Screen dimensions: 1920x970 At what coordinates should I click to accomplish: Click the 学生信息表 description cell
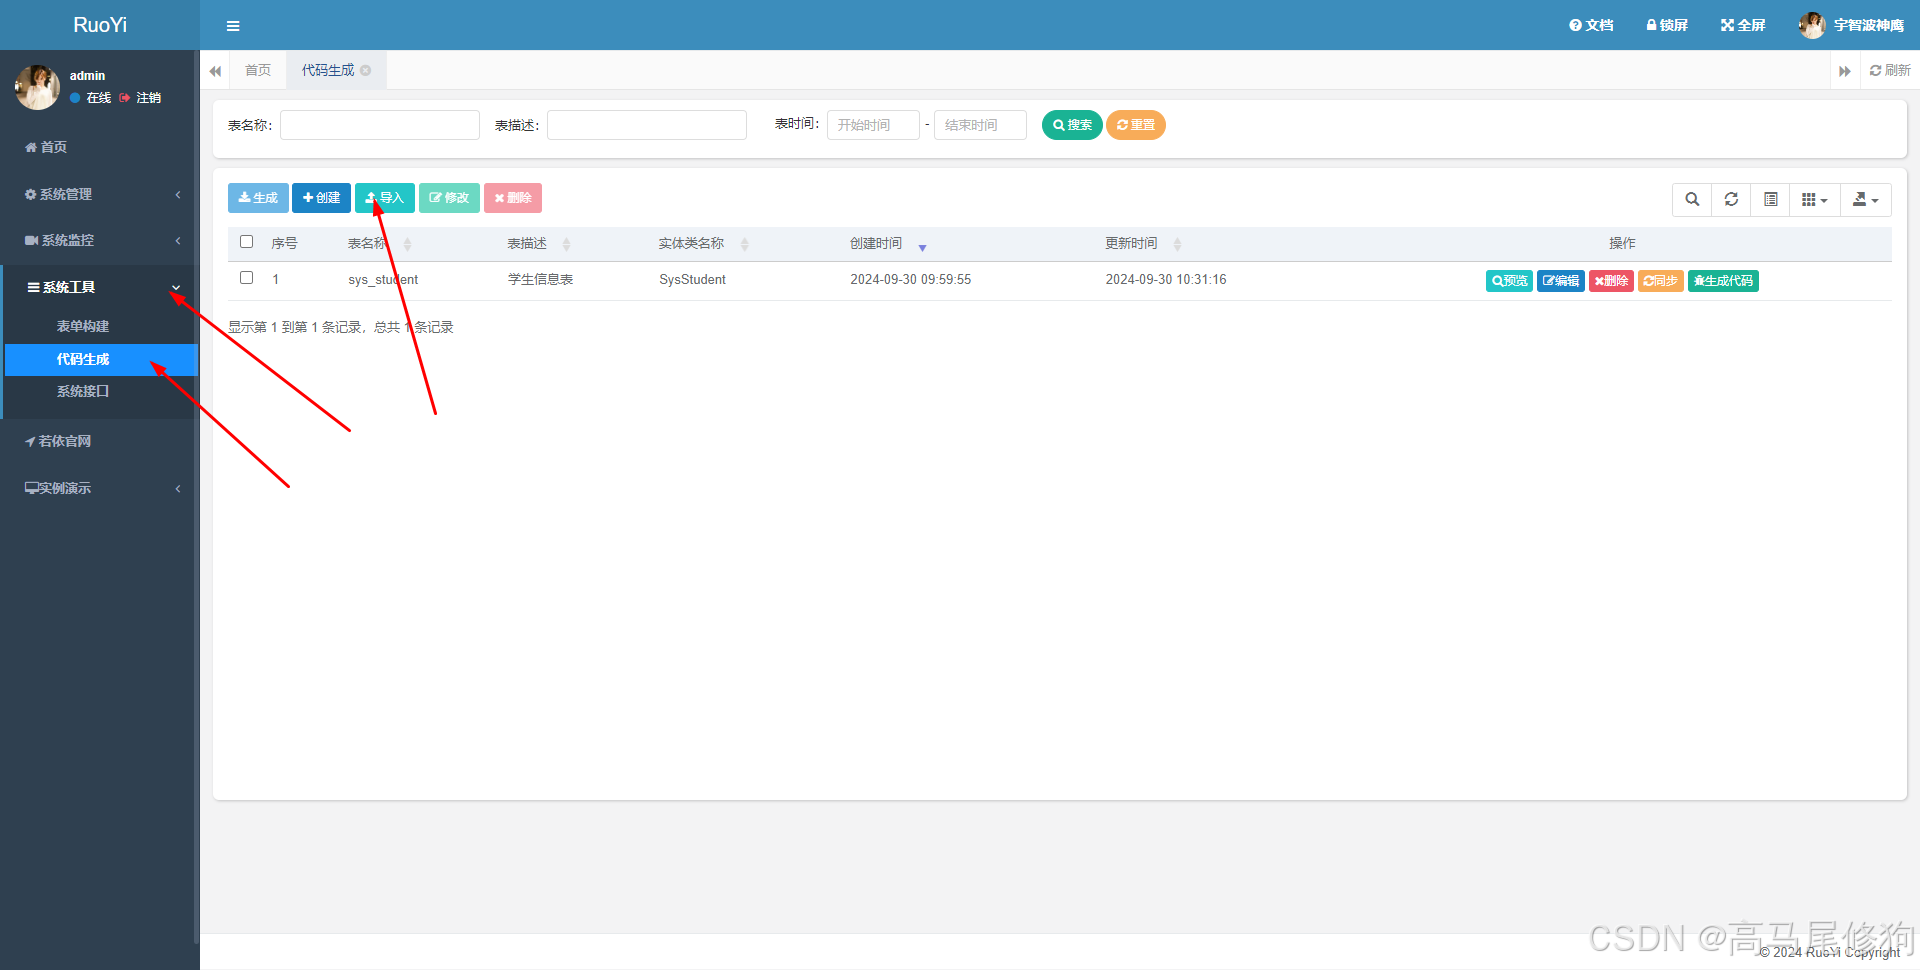coord(540,280)
